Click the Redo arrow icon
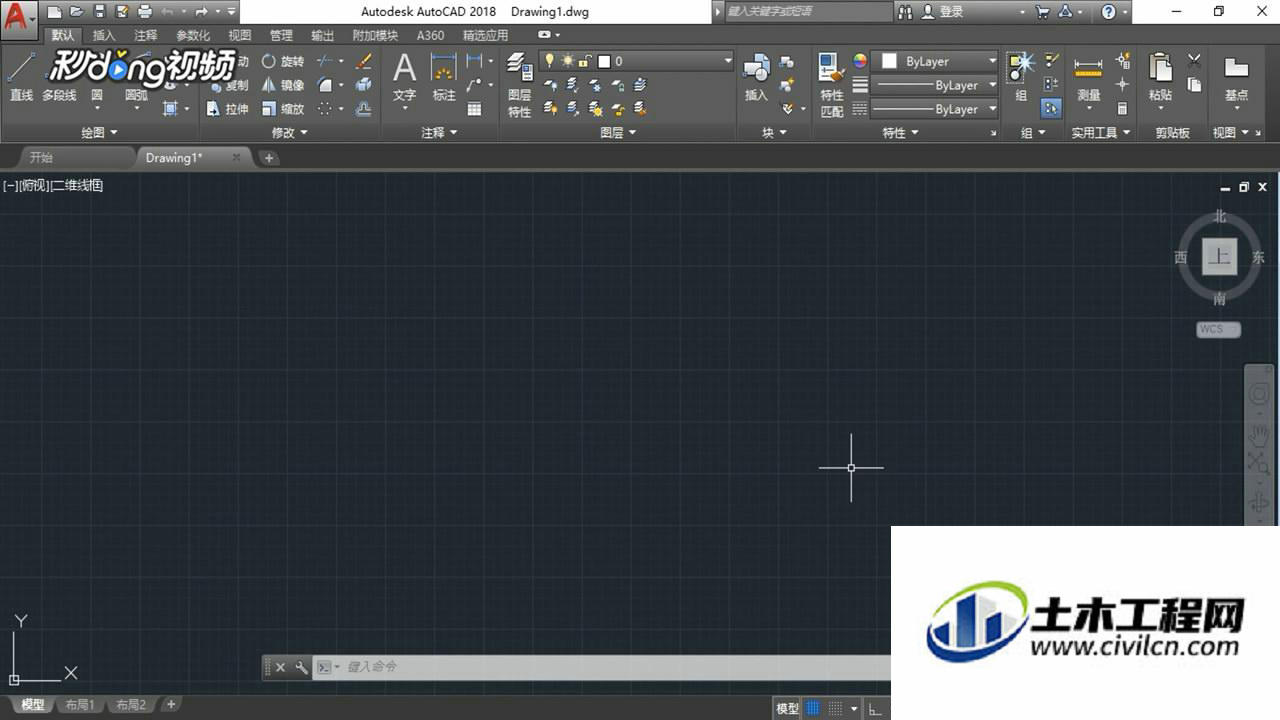 point(201,12)
